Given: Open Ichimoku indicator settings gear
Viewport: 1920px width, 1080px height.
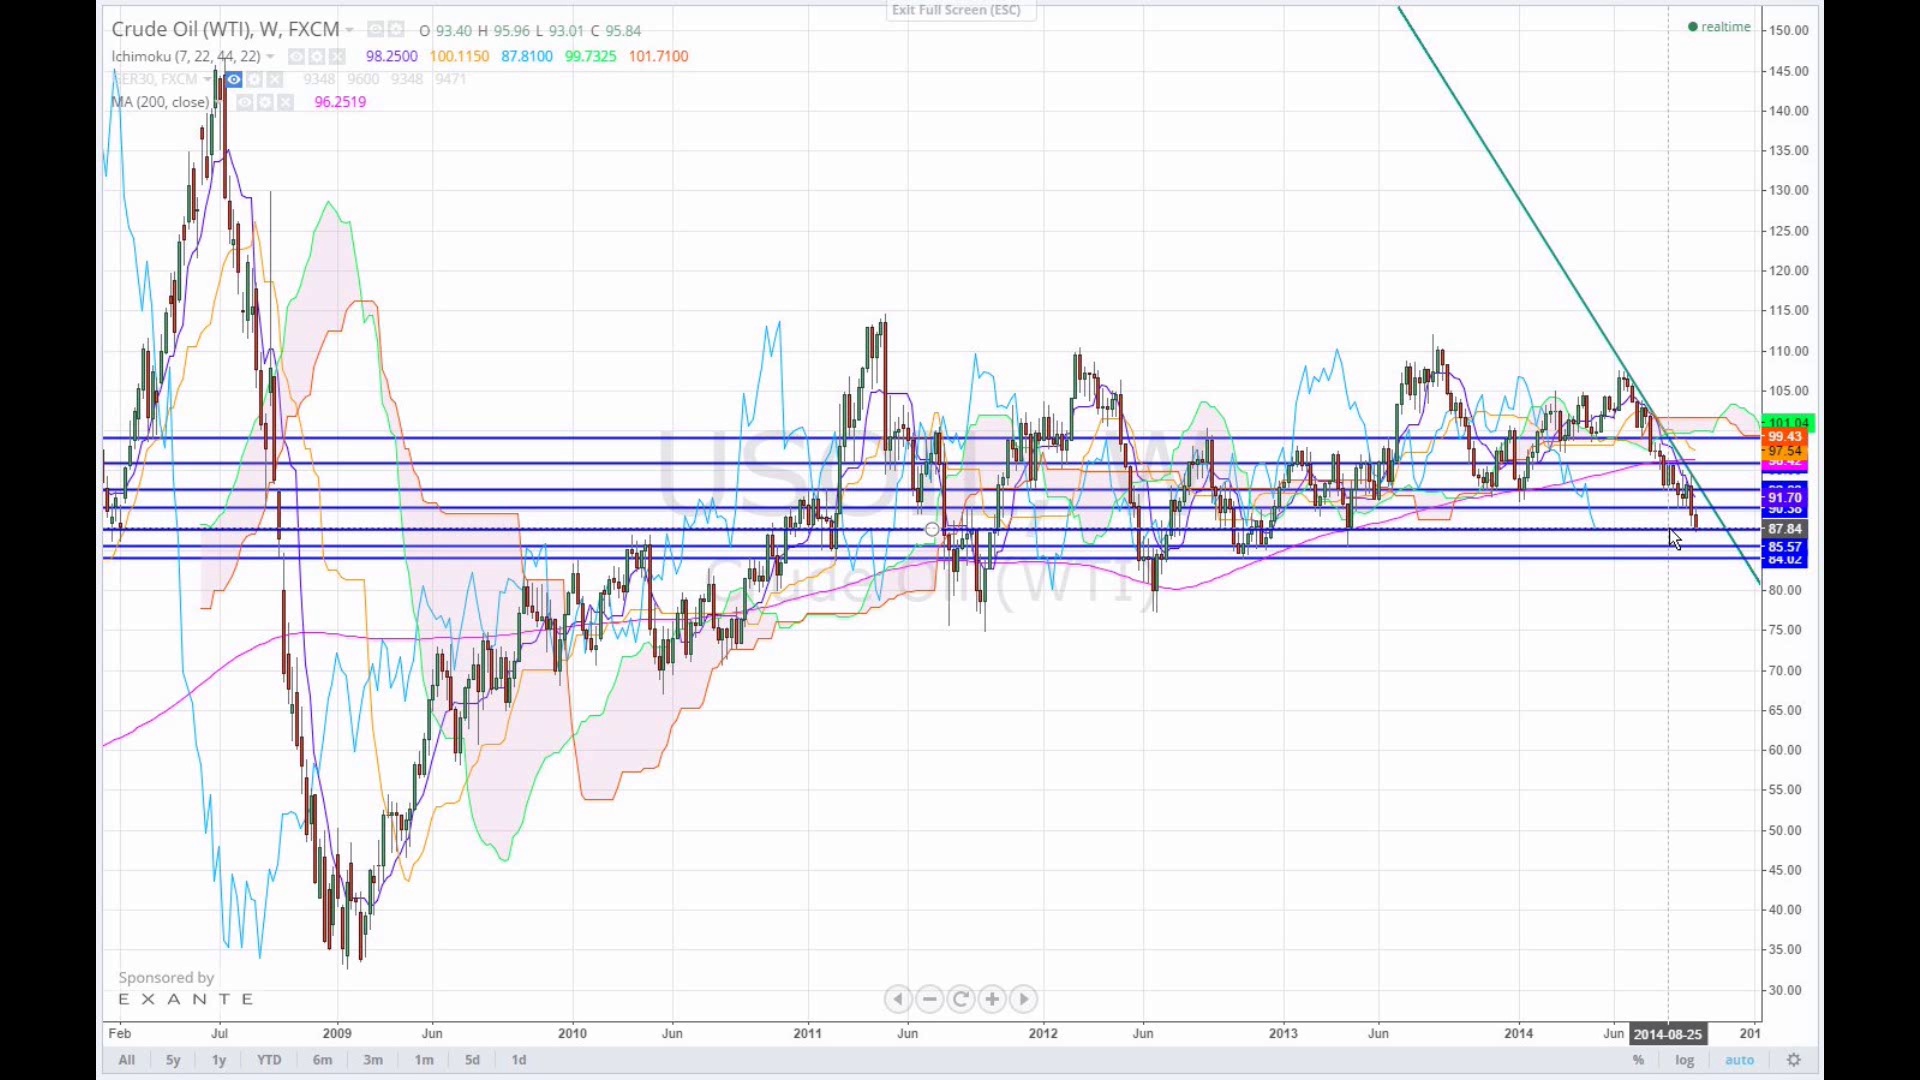Looking at the screenshot, I should (317, 57).
